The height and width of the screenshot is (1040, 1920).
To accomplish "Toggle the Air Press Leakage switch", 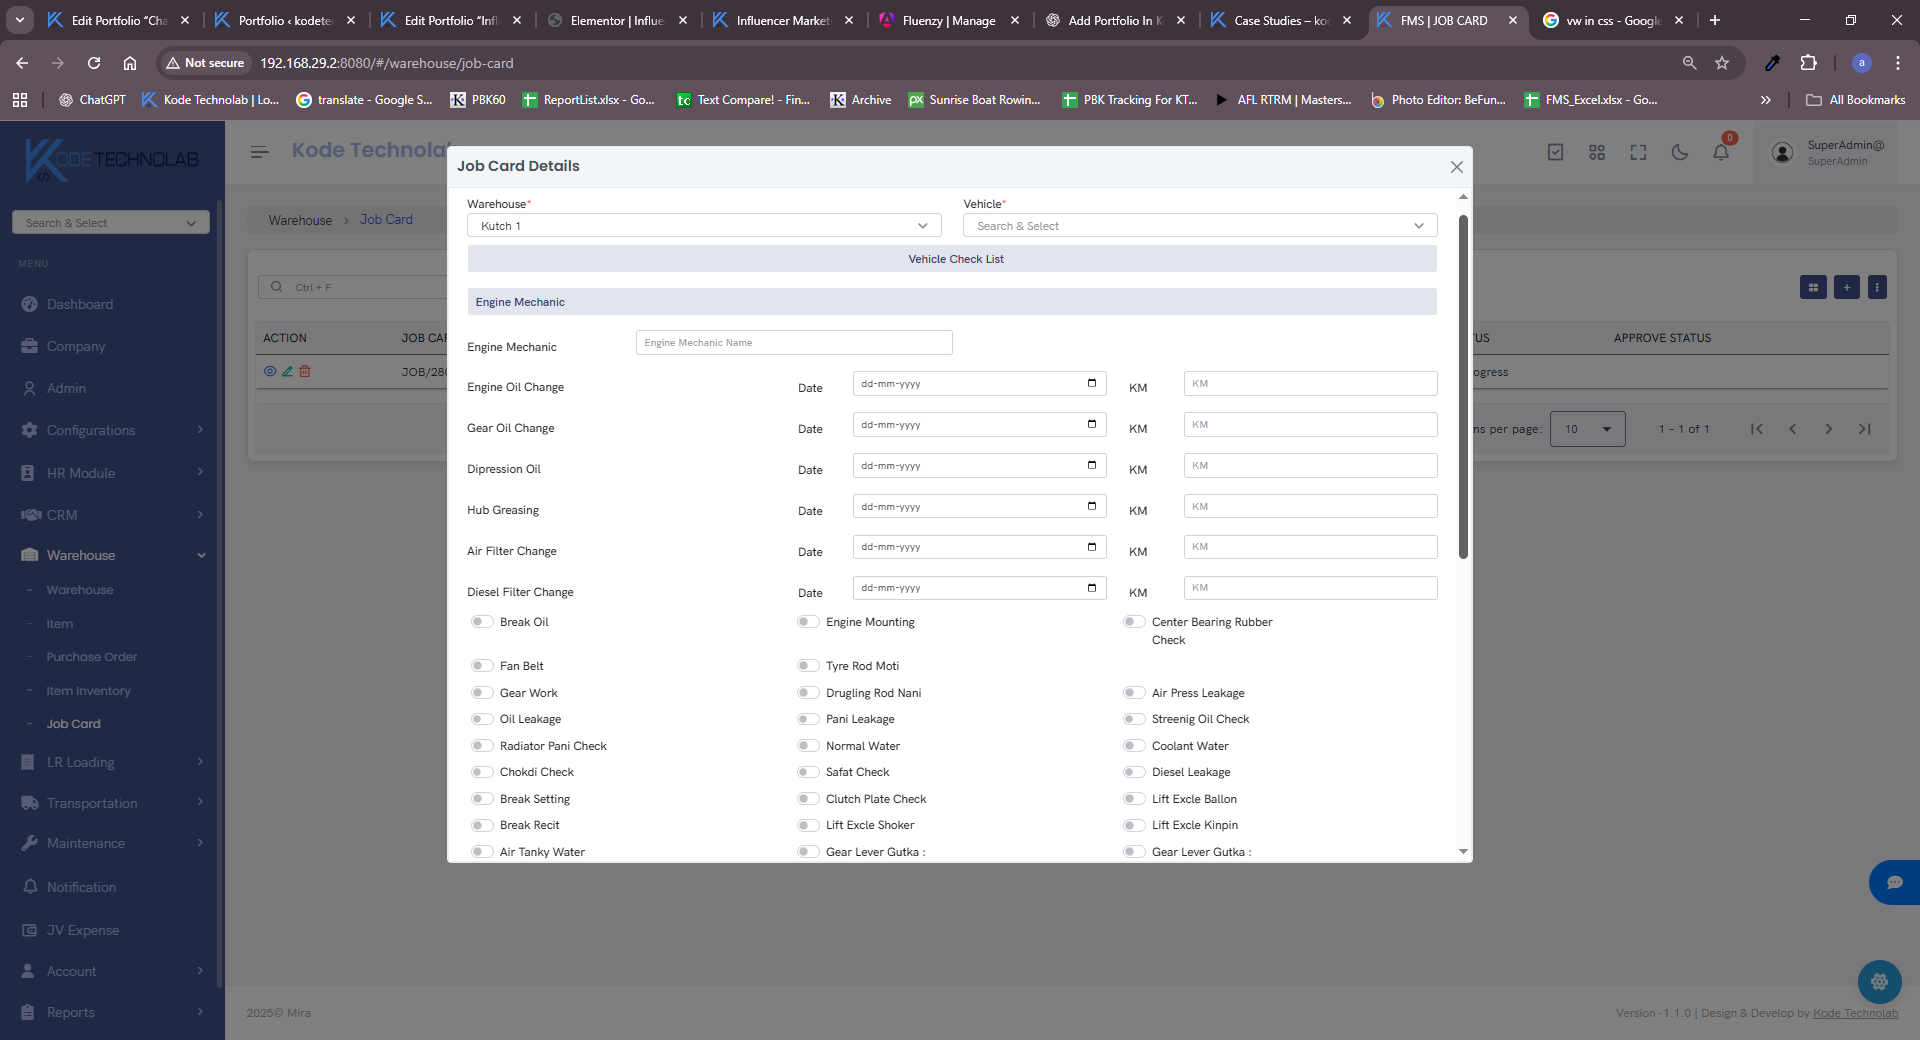I will point(1134,693).
